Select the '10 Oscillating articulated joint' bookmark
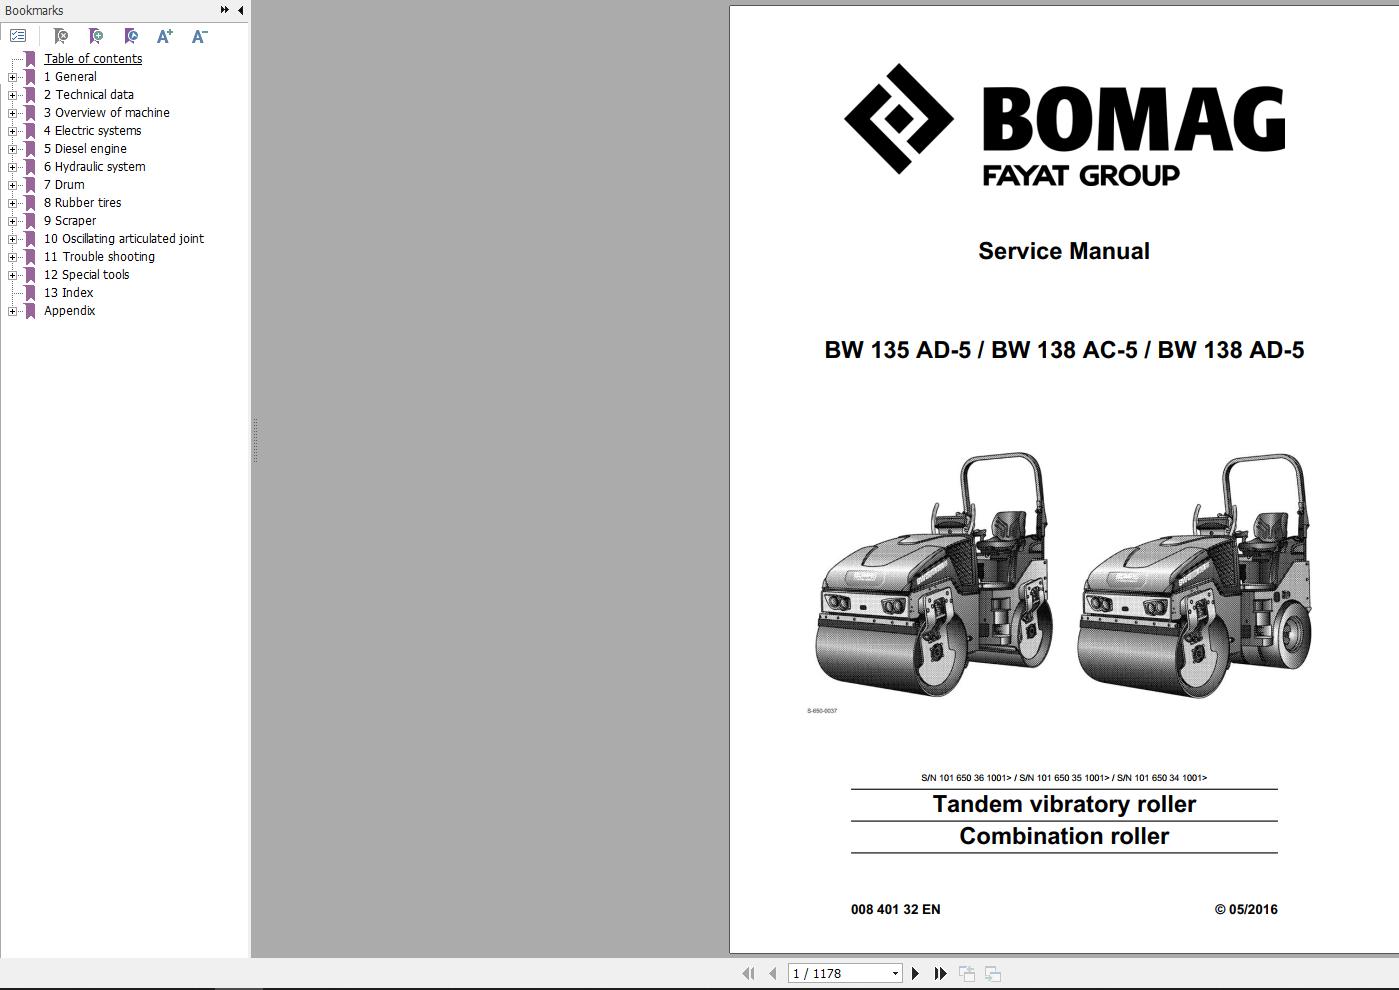 point(124,239)
